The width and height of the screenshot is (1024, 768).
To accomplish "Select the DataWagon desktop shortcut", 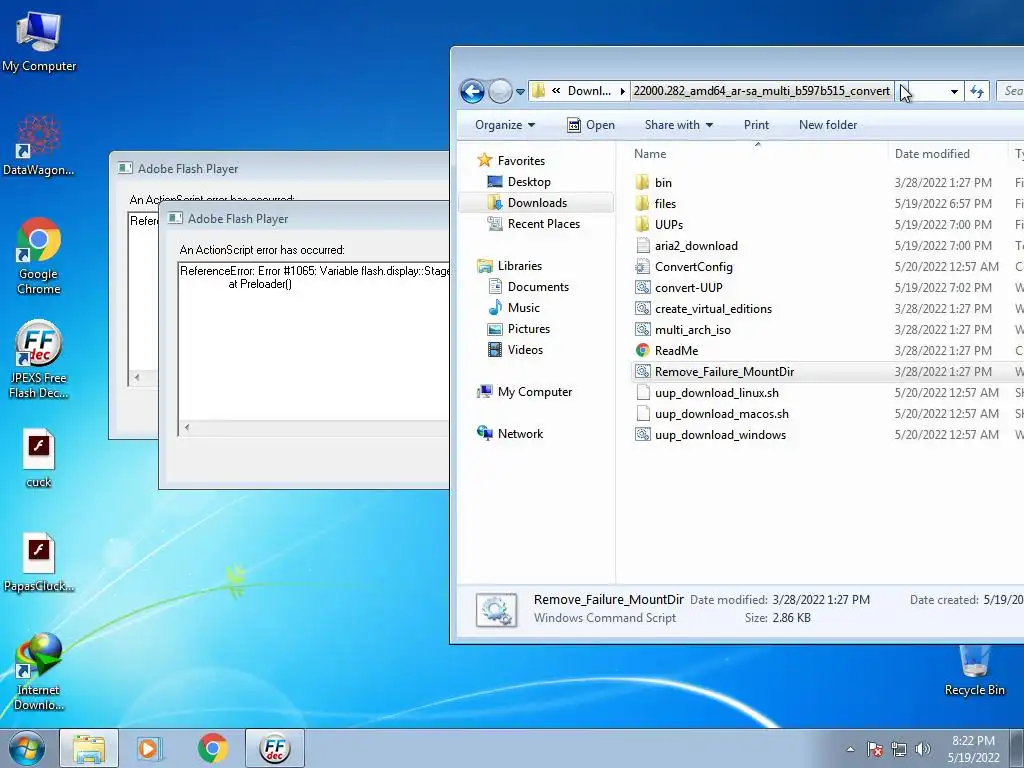I will coord(39,145).
